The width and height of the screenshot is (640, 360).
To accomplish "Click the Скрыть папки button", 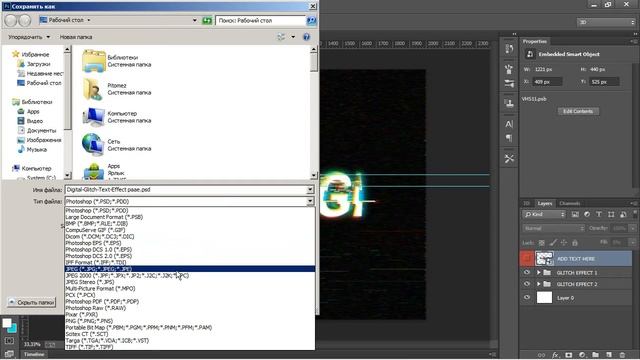I will 31,302.
